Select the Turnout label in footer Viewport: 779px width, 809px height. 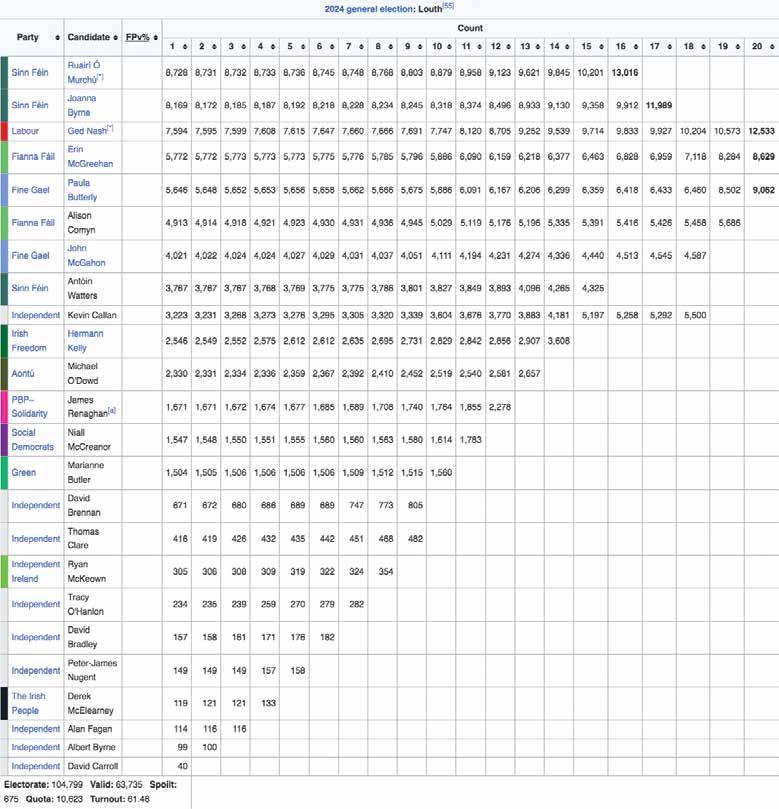(x=107, y=799)
